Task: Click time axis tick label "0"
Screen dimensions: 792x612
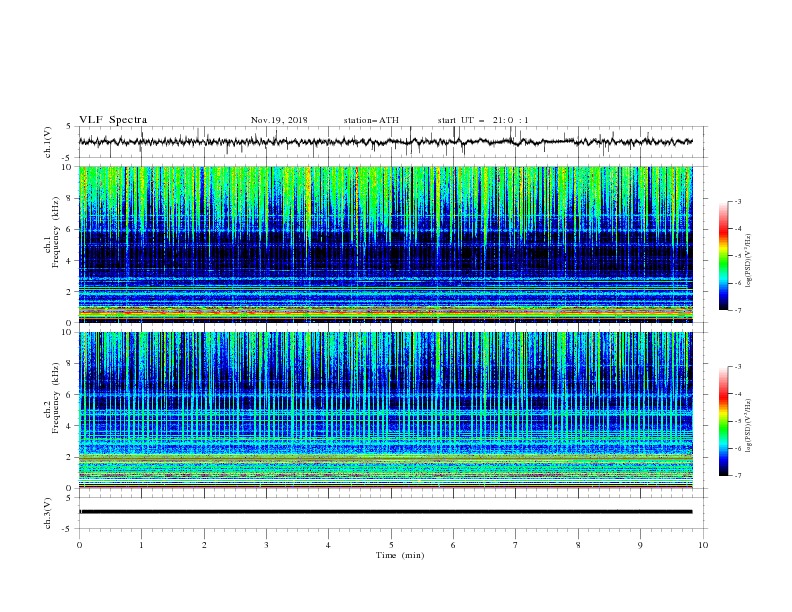Action: (79, 545)
